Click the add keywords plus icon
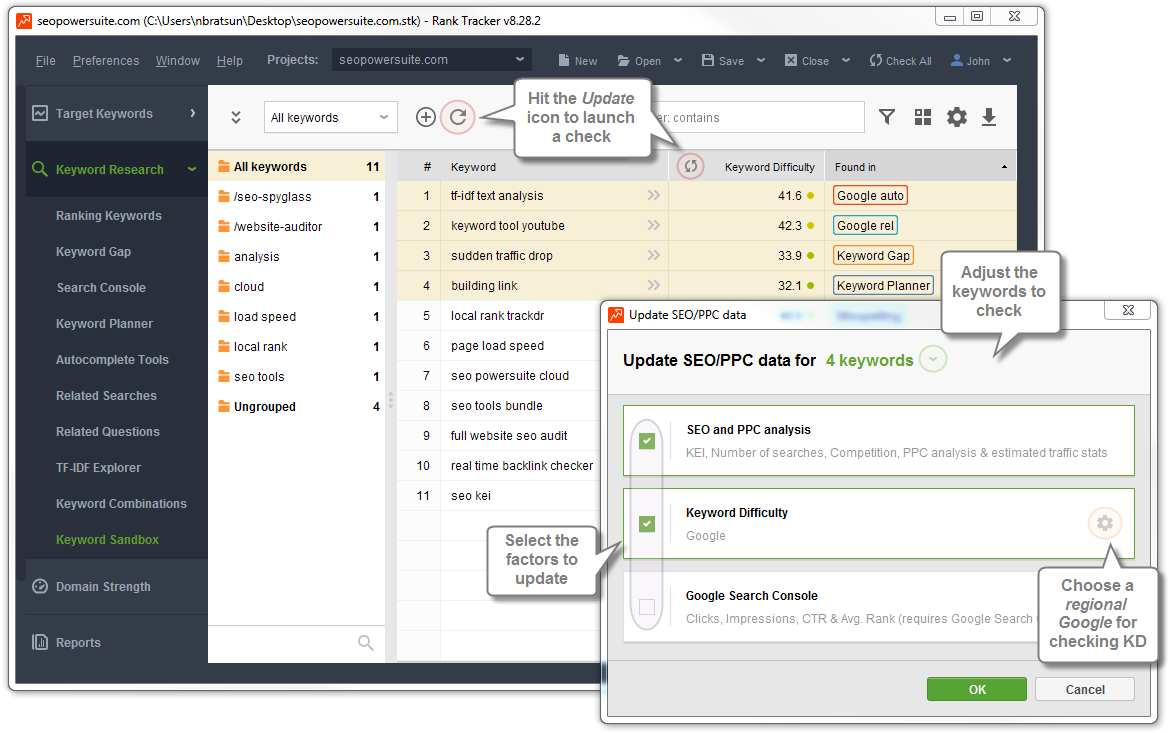Screen dimensions: 1170x733 click(x=426, y=117)
